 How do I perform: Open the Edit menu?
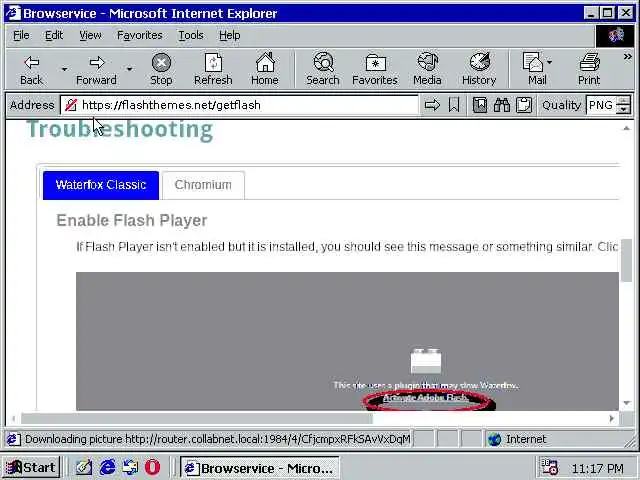pos(54,36)
